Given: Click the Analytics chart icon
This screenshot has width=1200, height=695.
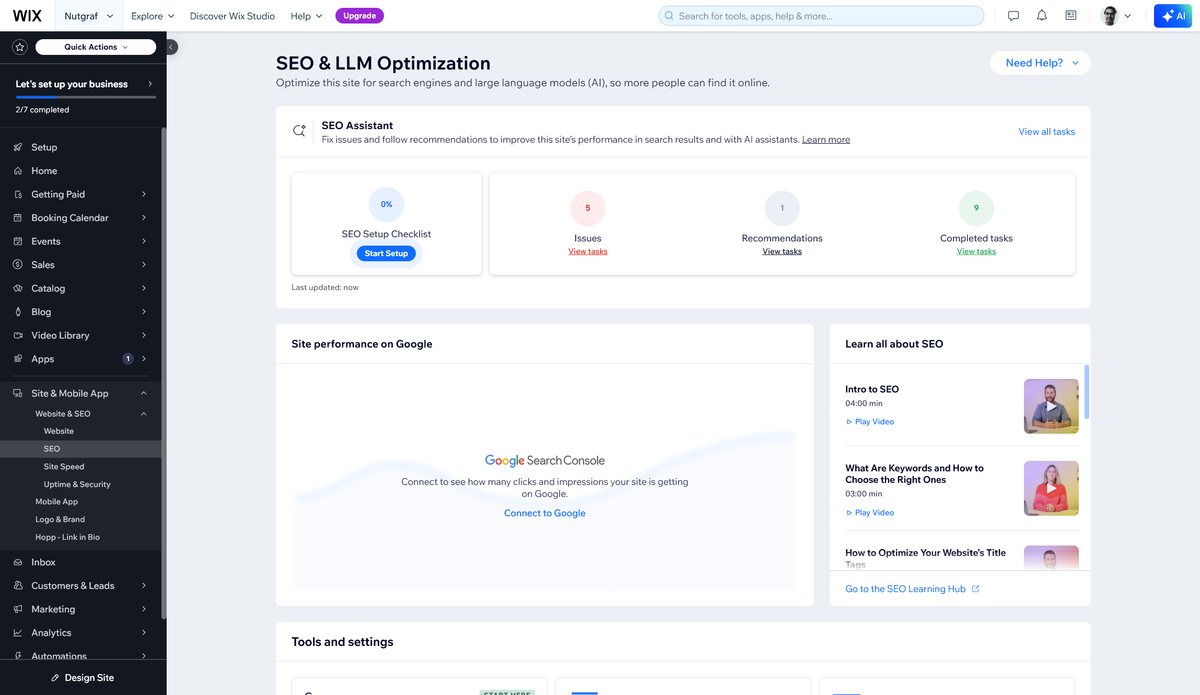Looking at the screenshot, I should coord(18,633).
